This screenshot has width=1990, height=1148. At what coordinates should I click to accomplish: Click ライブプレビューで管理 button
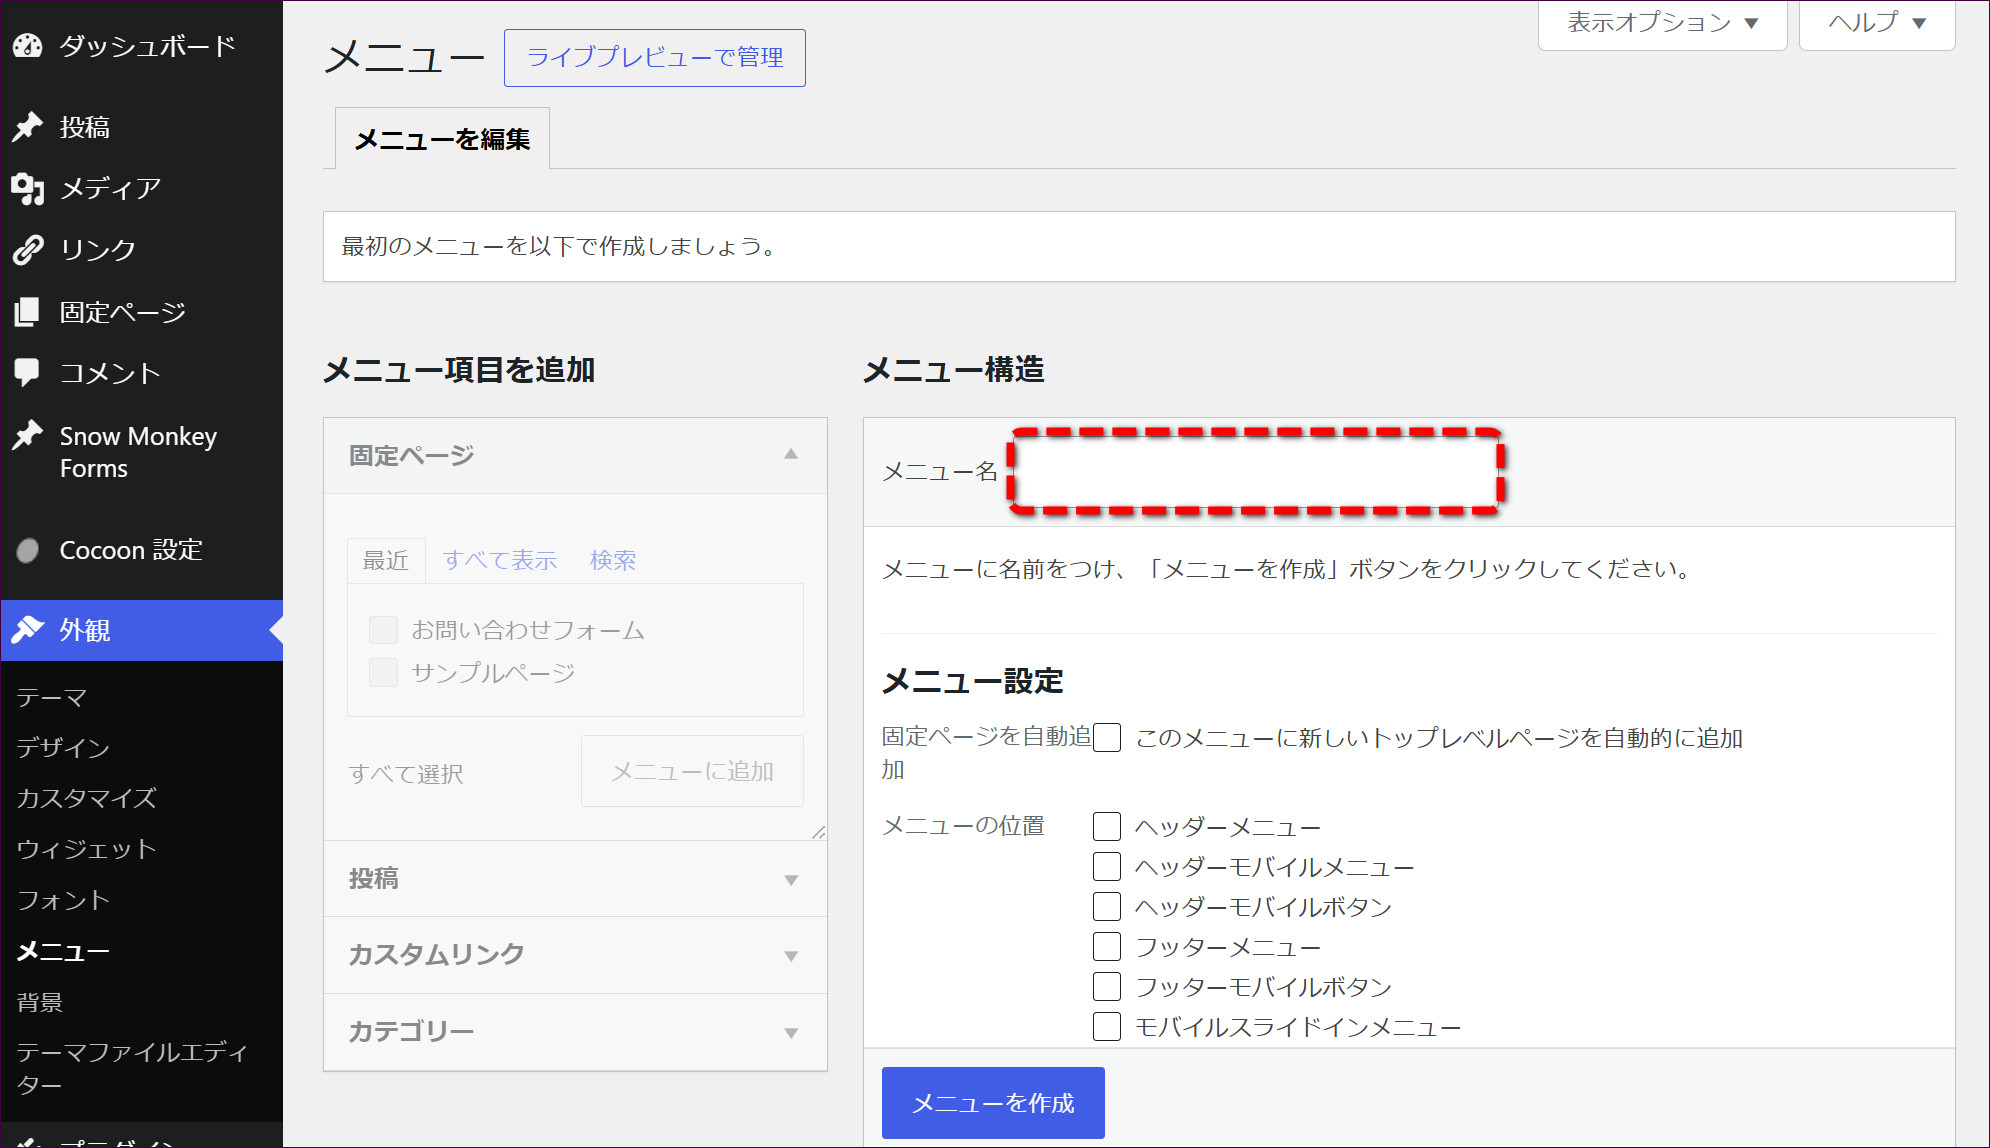pos(655,58)
